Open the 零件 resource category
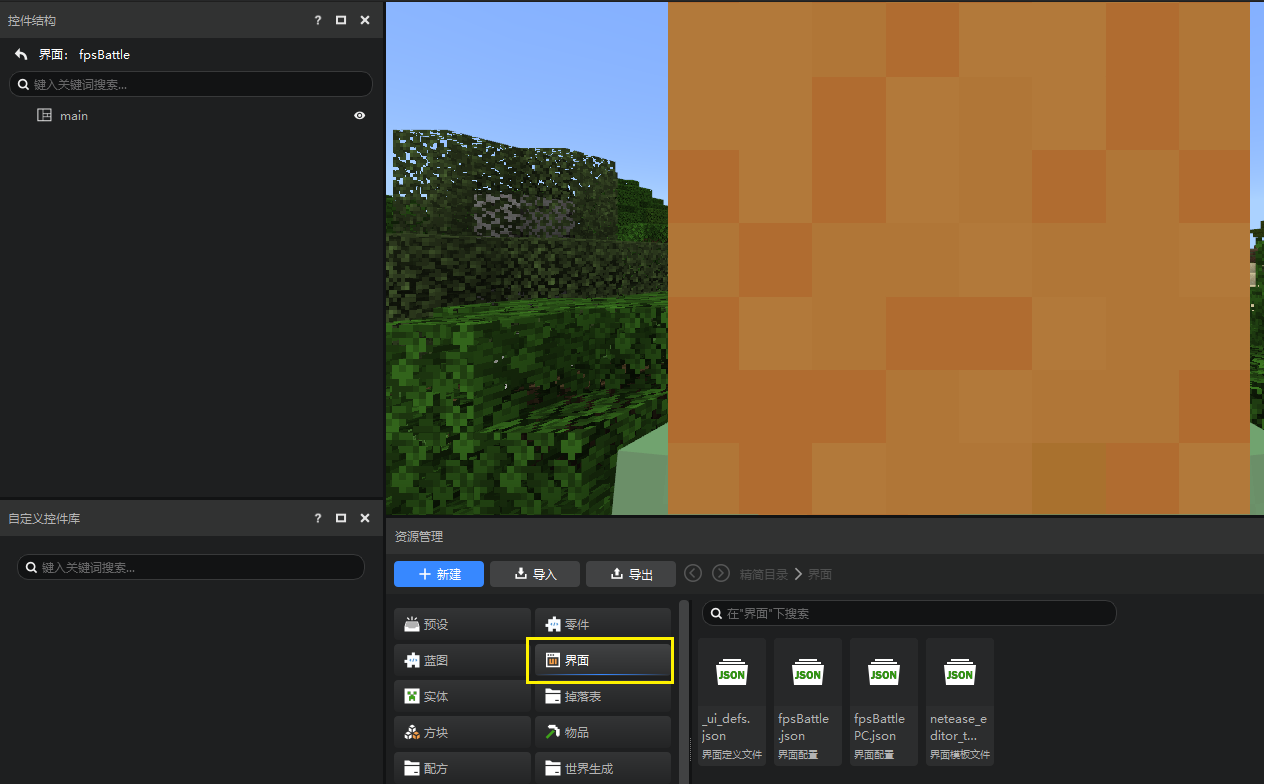Screen dimensions: 1264x784 coord(603,624)
